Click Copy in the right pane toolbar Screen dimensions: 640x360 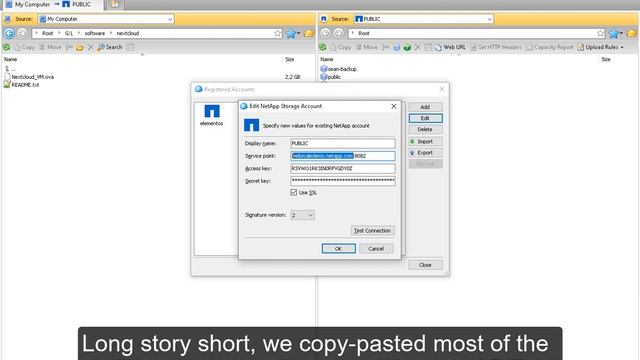click(341, 47)
